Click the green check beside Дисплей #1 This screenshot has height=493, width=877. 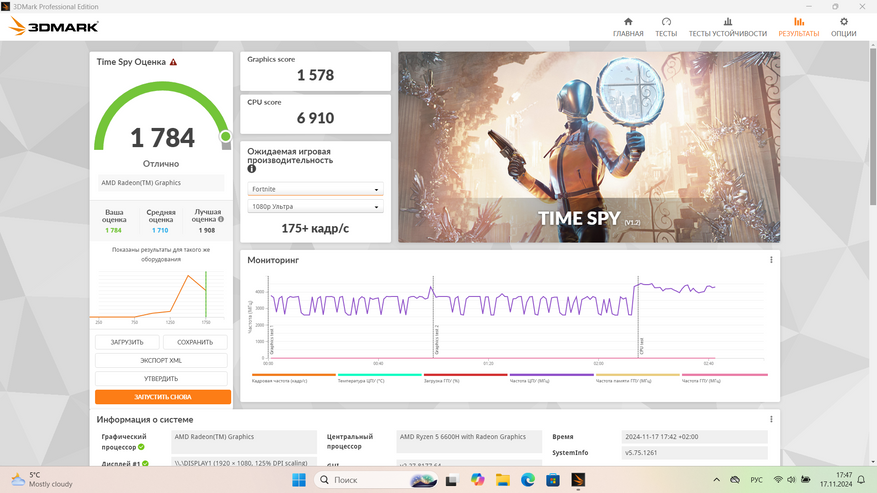(145, 463)
